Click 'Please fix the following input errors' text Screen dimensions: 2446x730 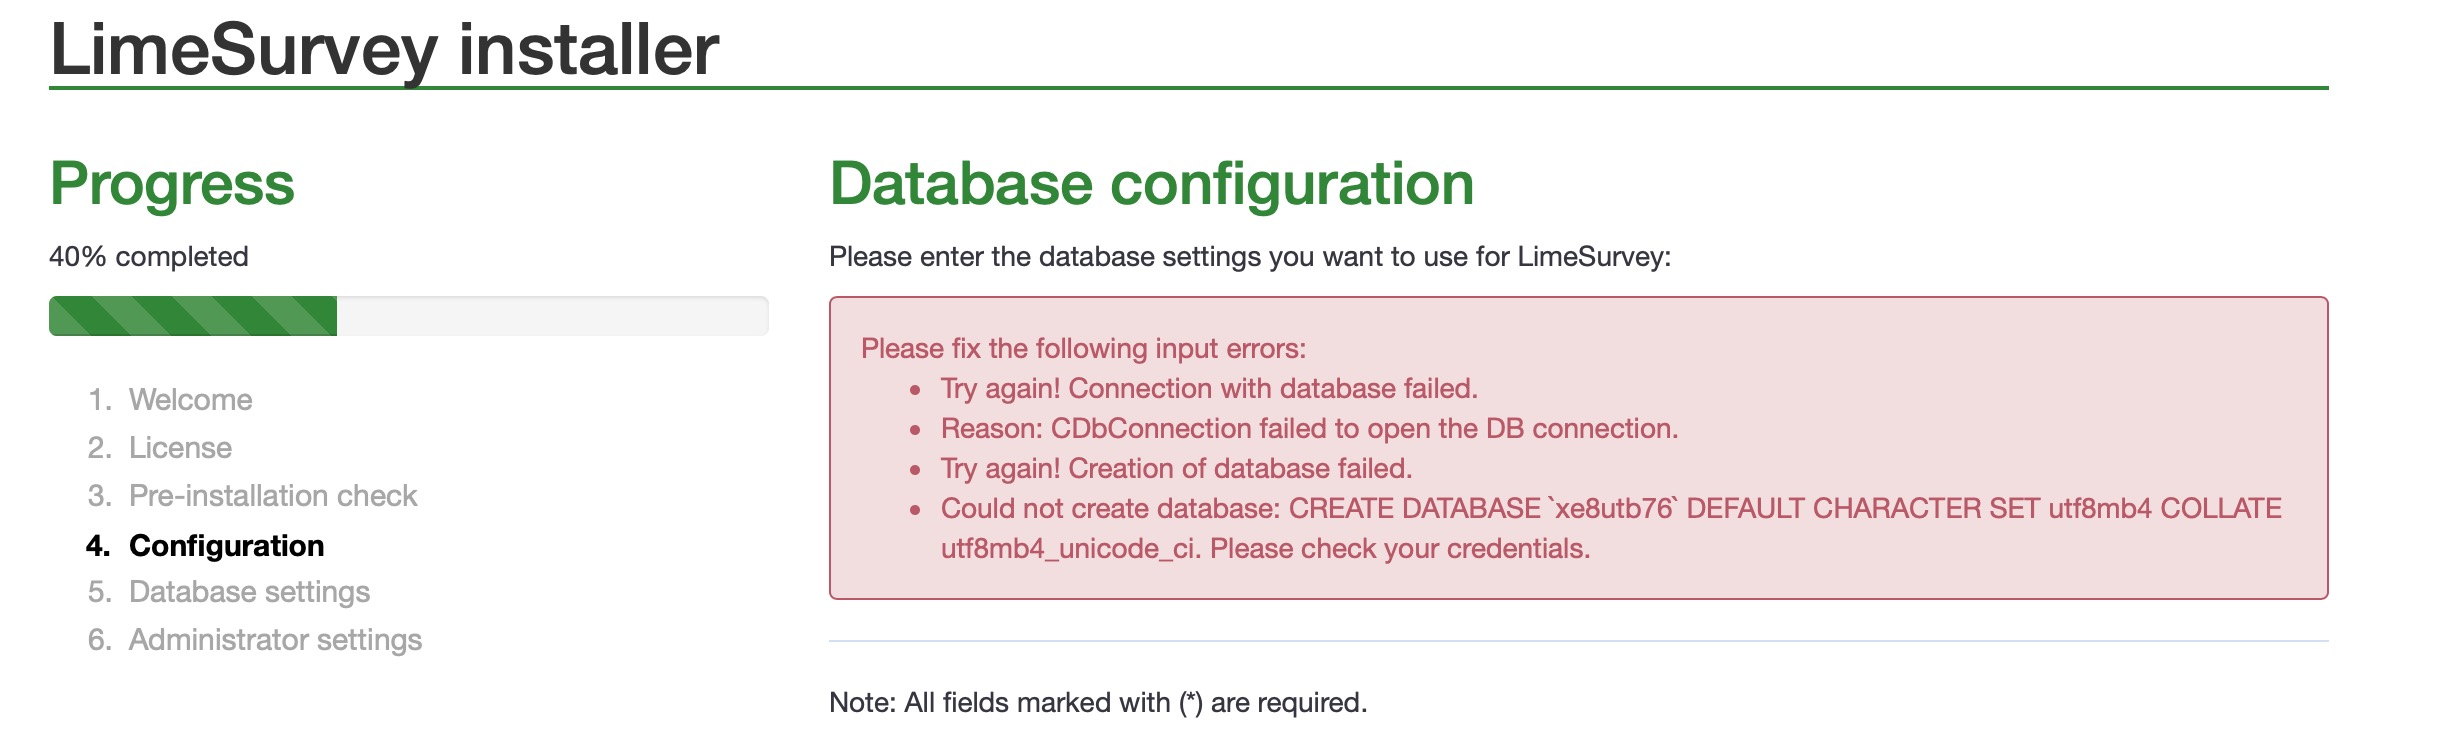[x=1083, y=348]
